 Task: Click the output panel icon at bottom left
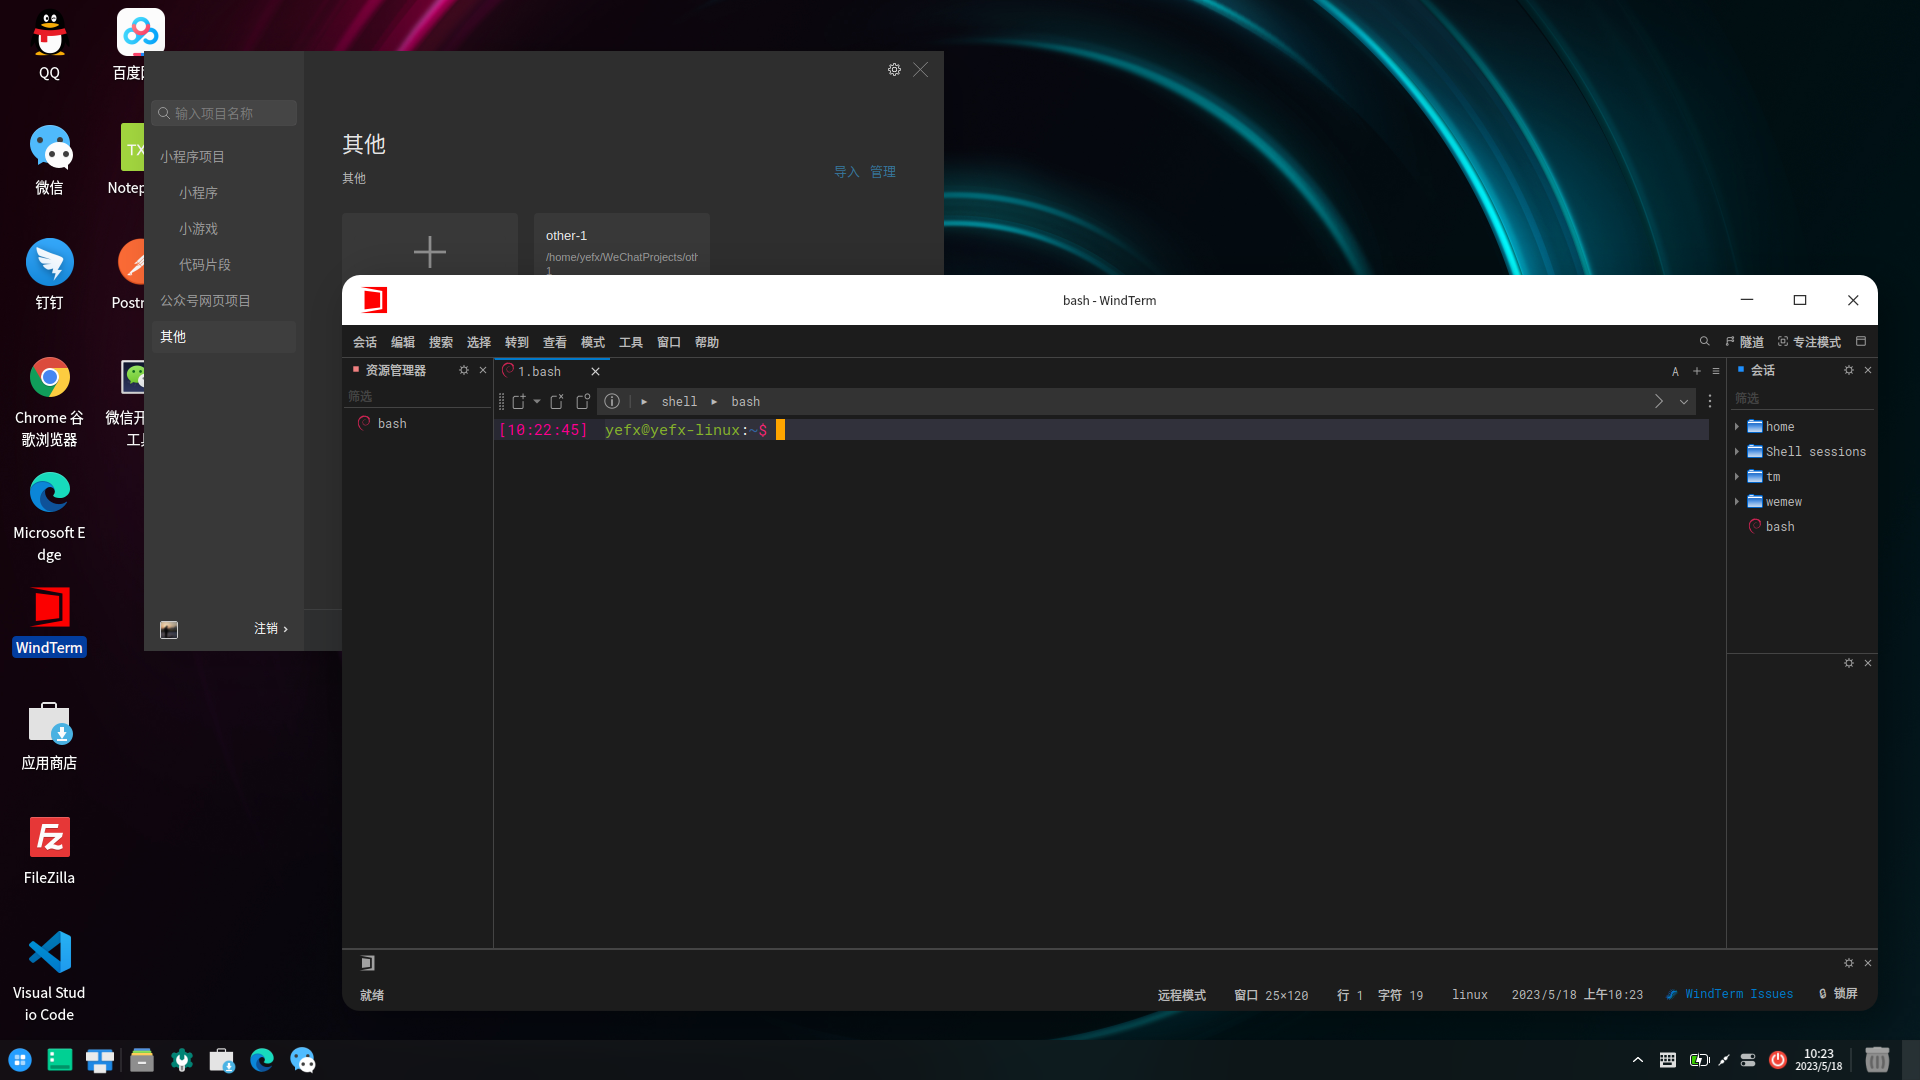[x=367, y=963]
